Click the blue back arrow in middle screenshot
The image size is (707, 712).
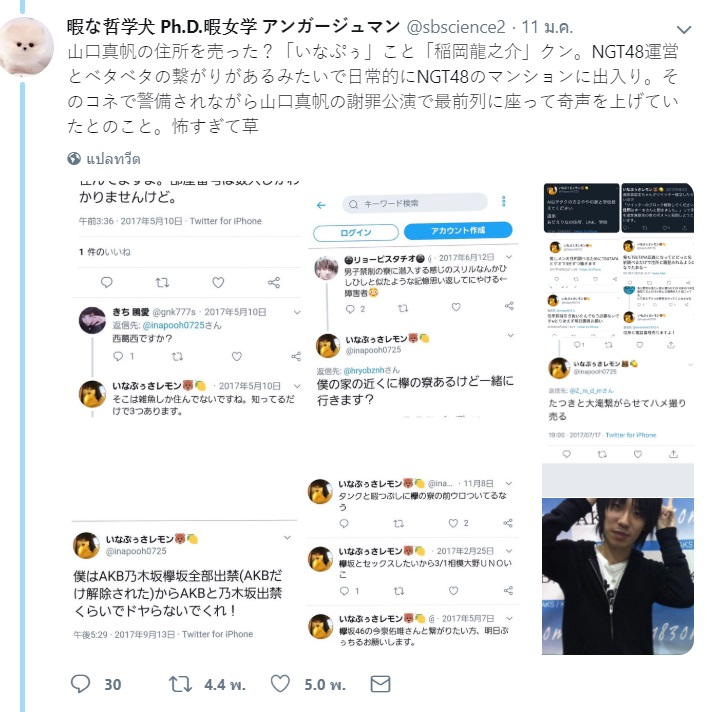pyautogui.click(x=321, y=205)
